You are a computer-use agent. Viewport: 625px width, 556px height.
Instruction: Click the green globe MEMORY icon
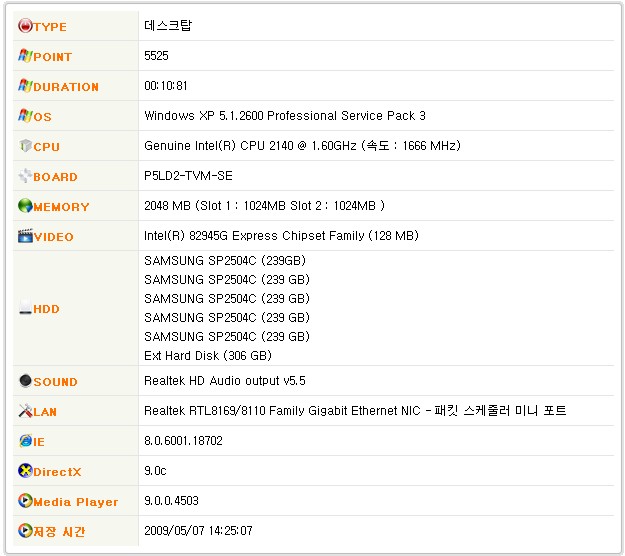click(x=25, y=206)
